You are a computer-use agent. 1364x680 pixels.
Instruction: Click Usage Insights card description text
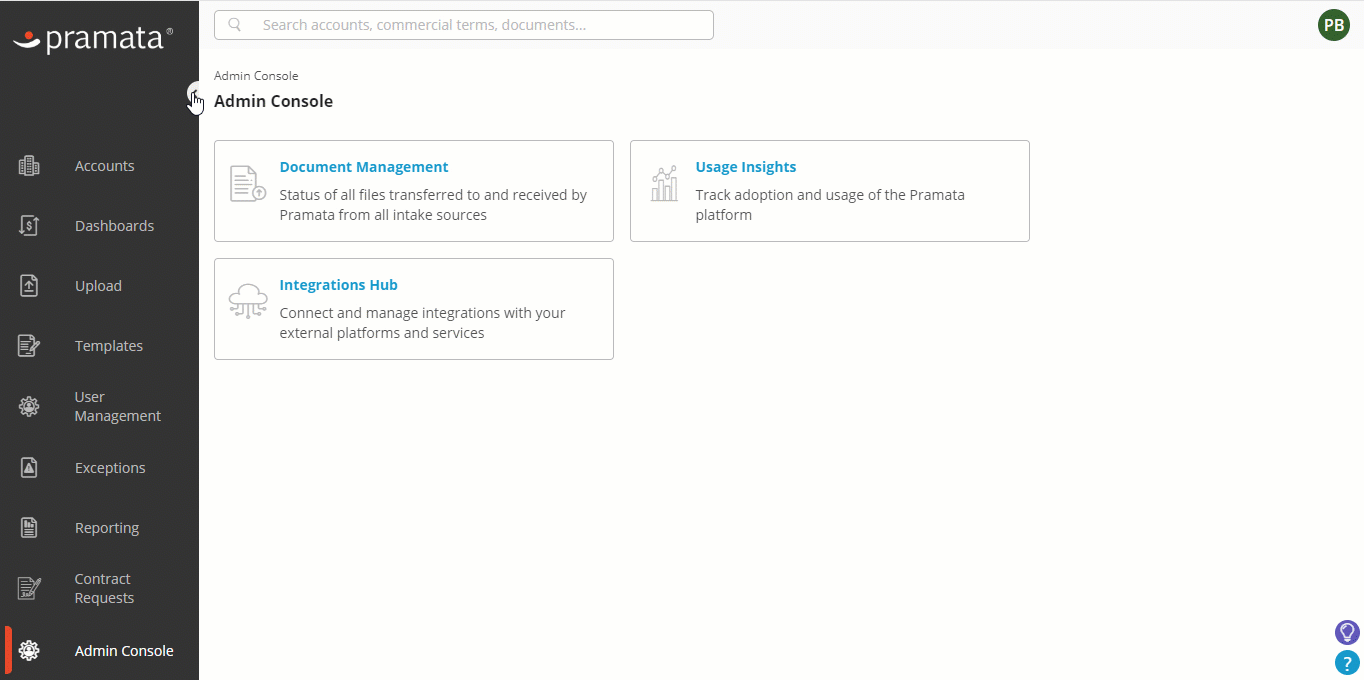tap(830, 205)
